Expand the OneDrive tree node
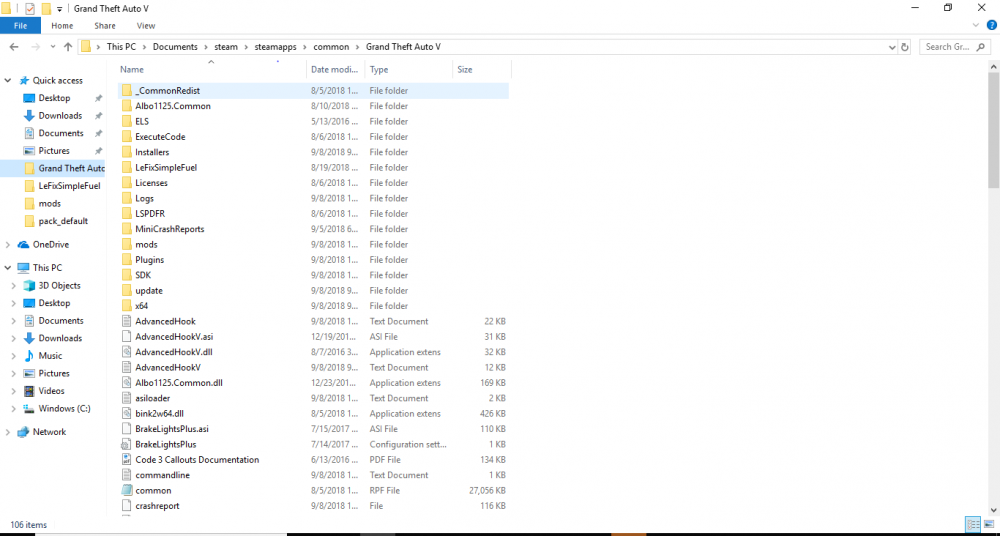 (x=8, y=244)
